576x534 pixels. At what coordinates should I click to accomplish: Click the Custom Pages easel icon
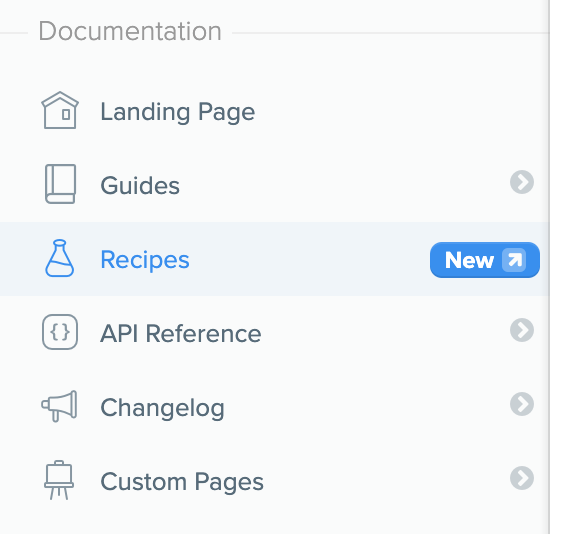coord(59,480)
